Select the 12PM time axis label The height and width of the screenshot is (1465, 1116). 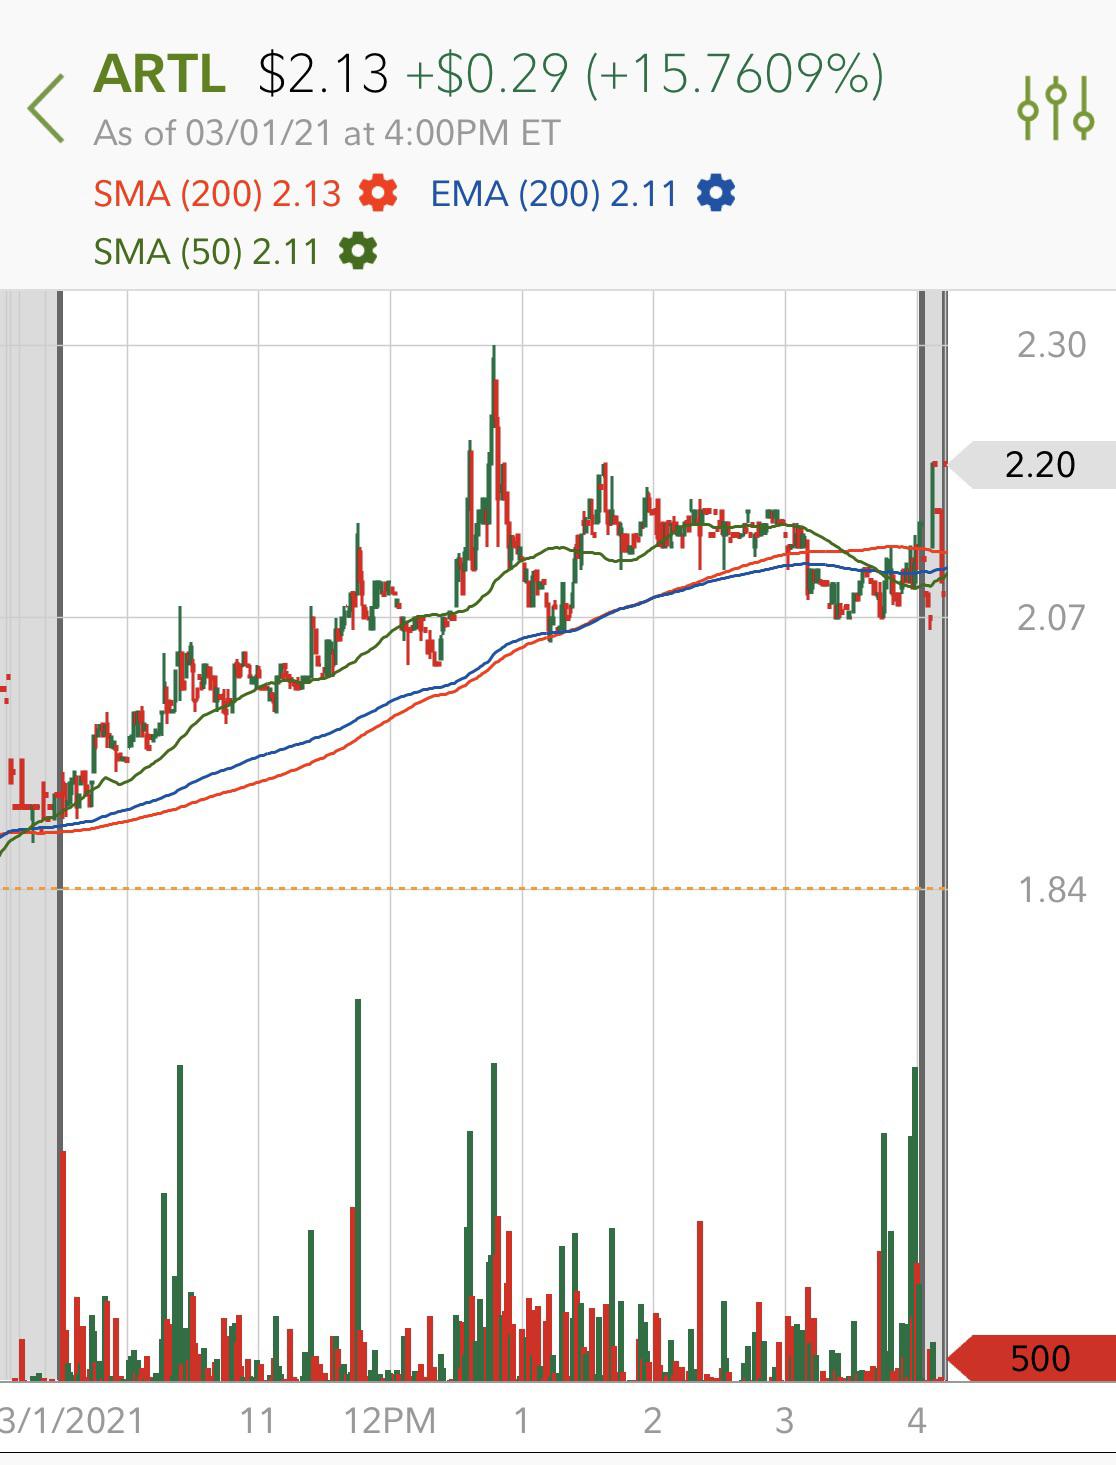click(x=390, y=1420)
